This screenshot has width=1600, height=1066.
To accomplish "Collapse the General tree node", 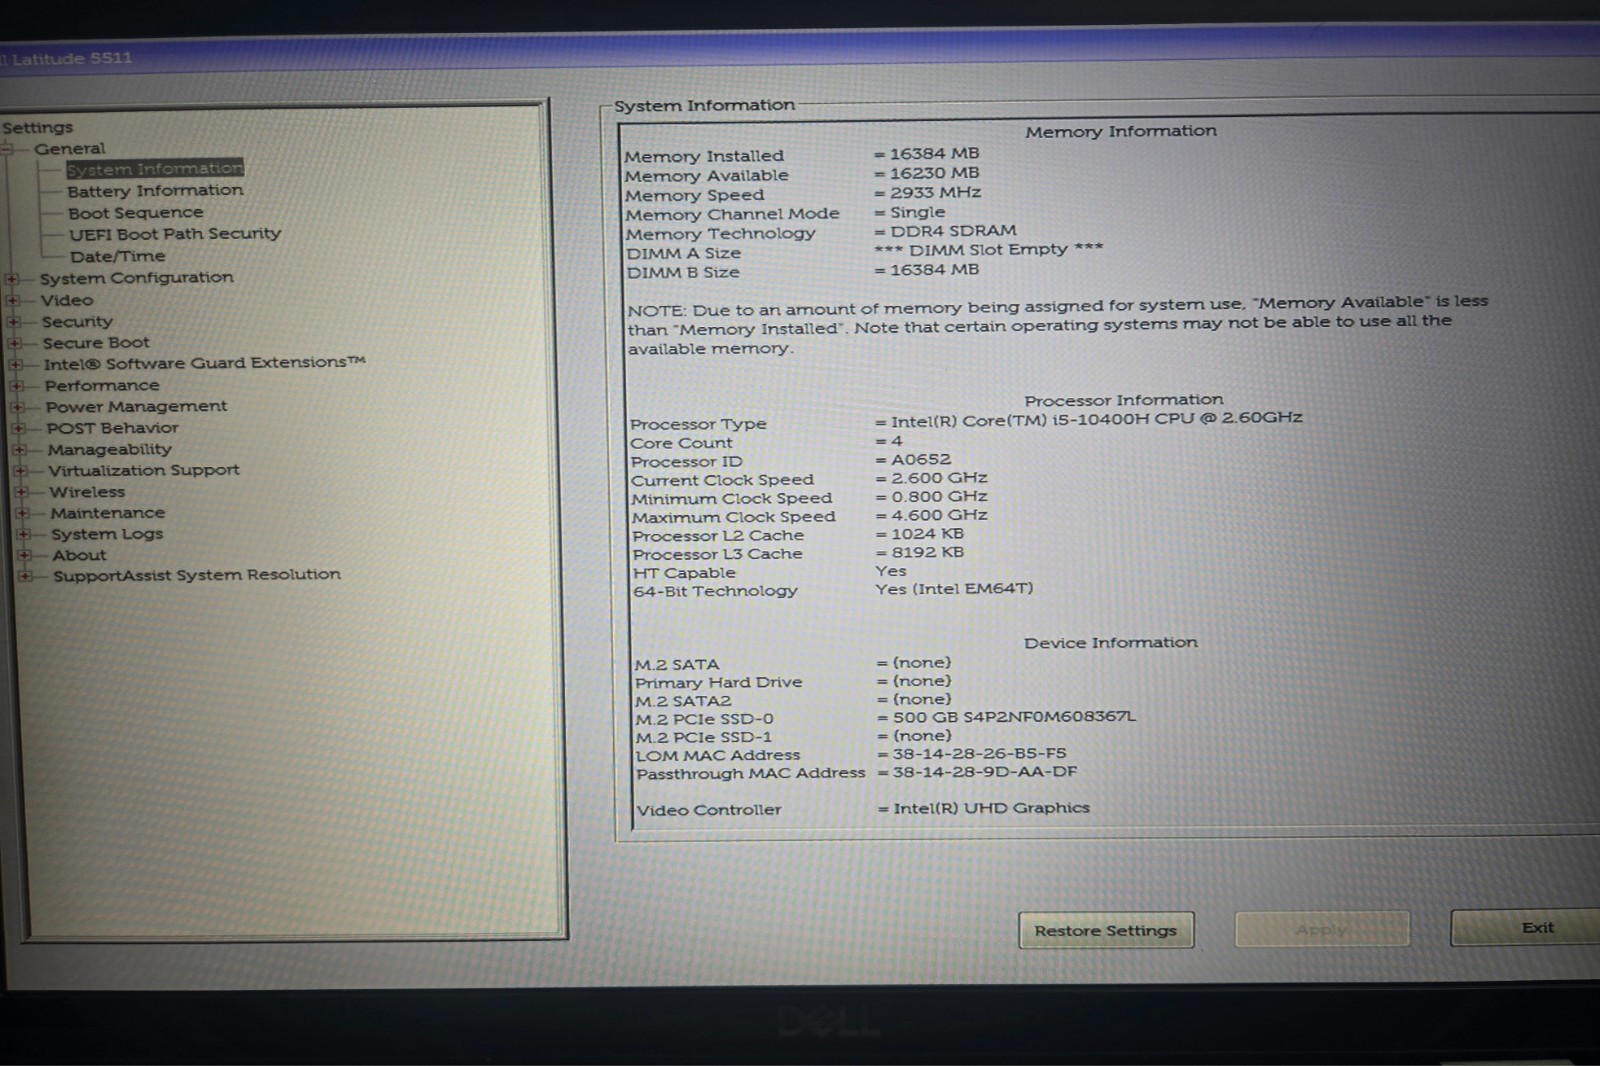I will click(8, 149).
